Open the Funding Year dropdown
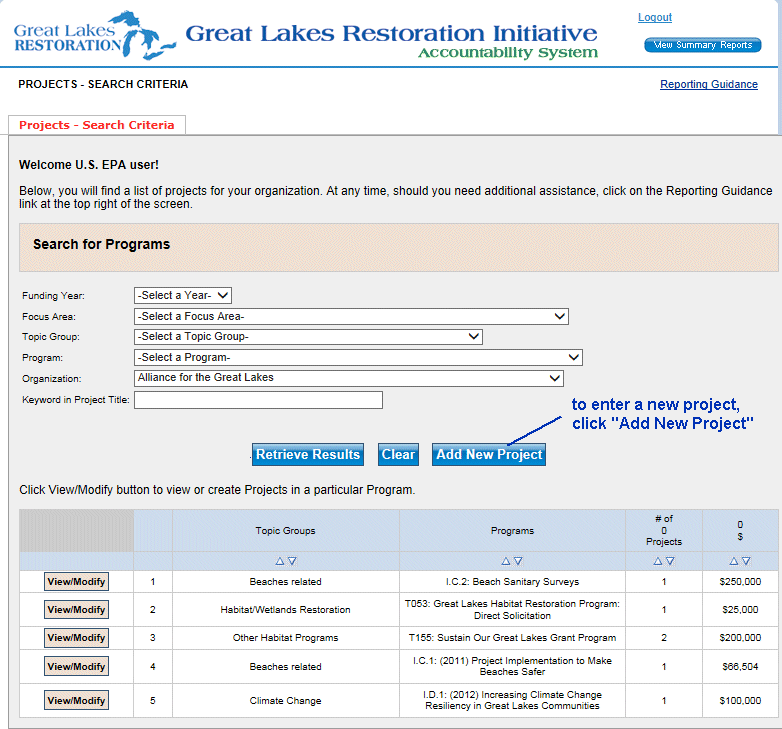 point(183,295)
